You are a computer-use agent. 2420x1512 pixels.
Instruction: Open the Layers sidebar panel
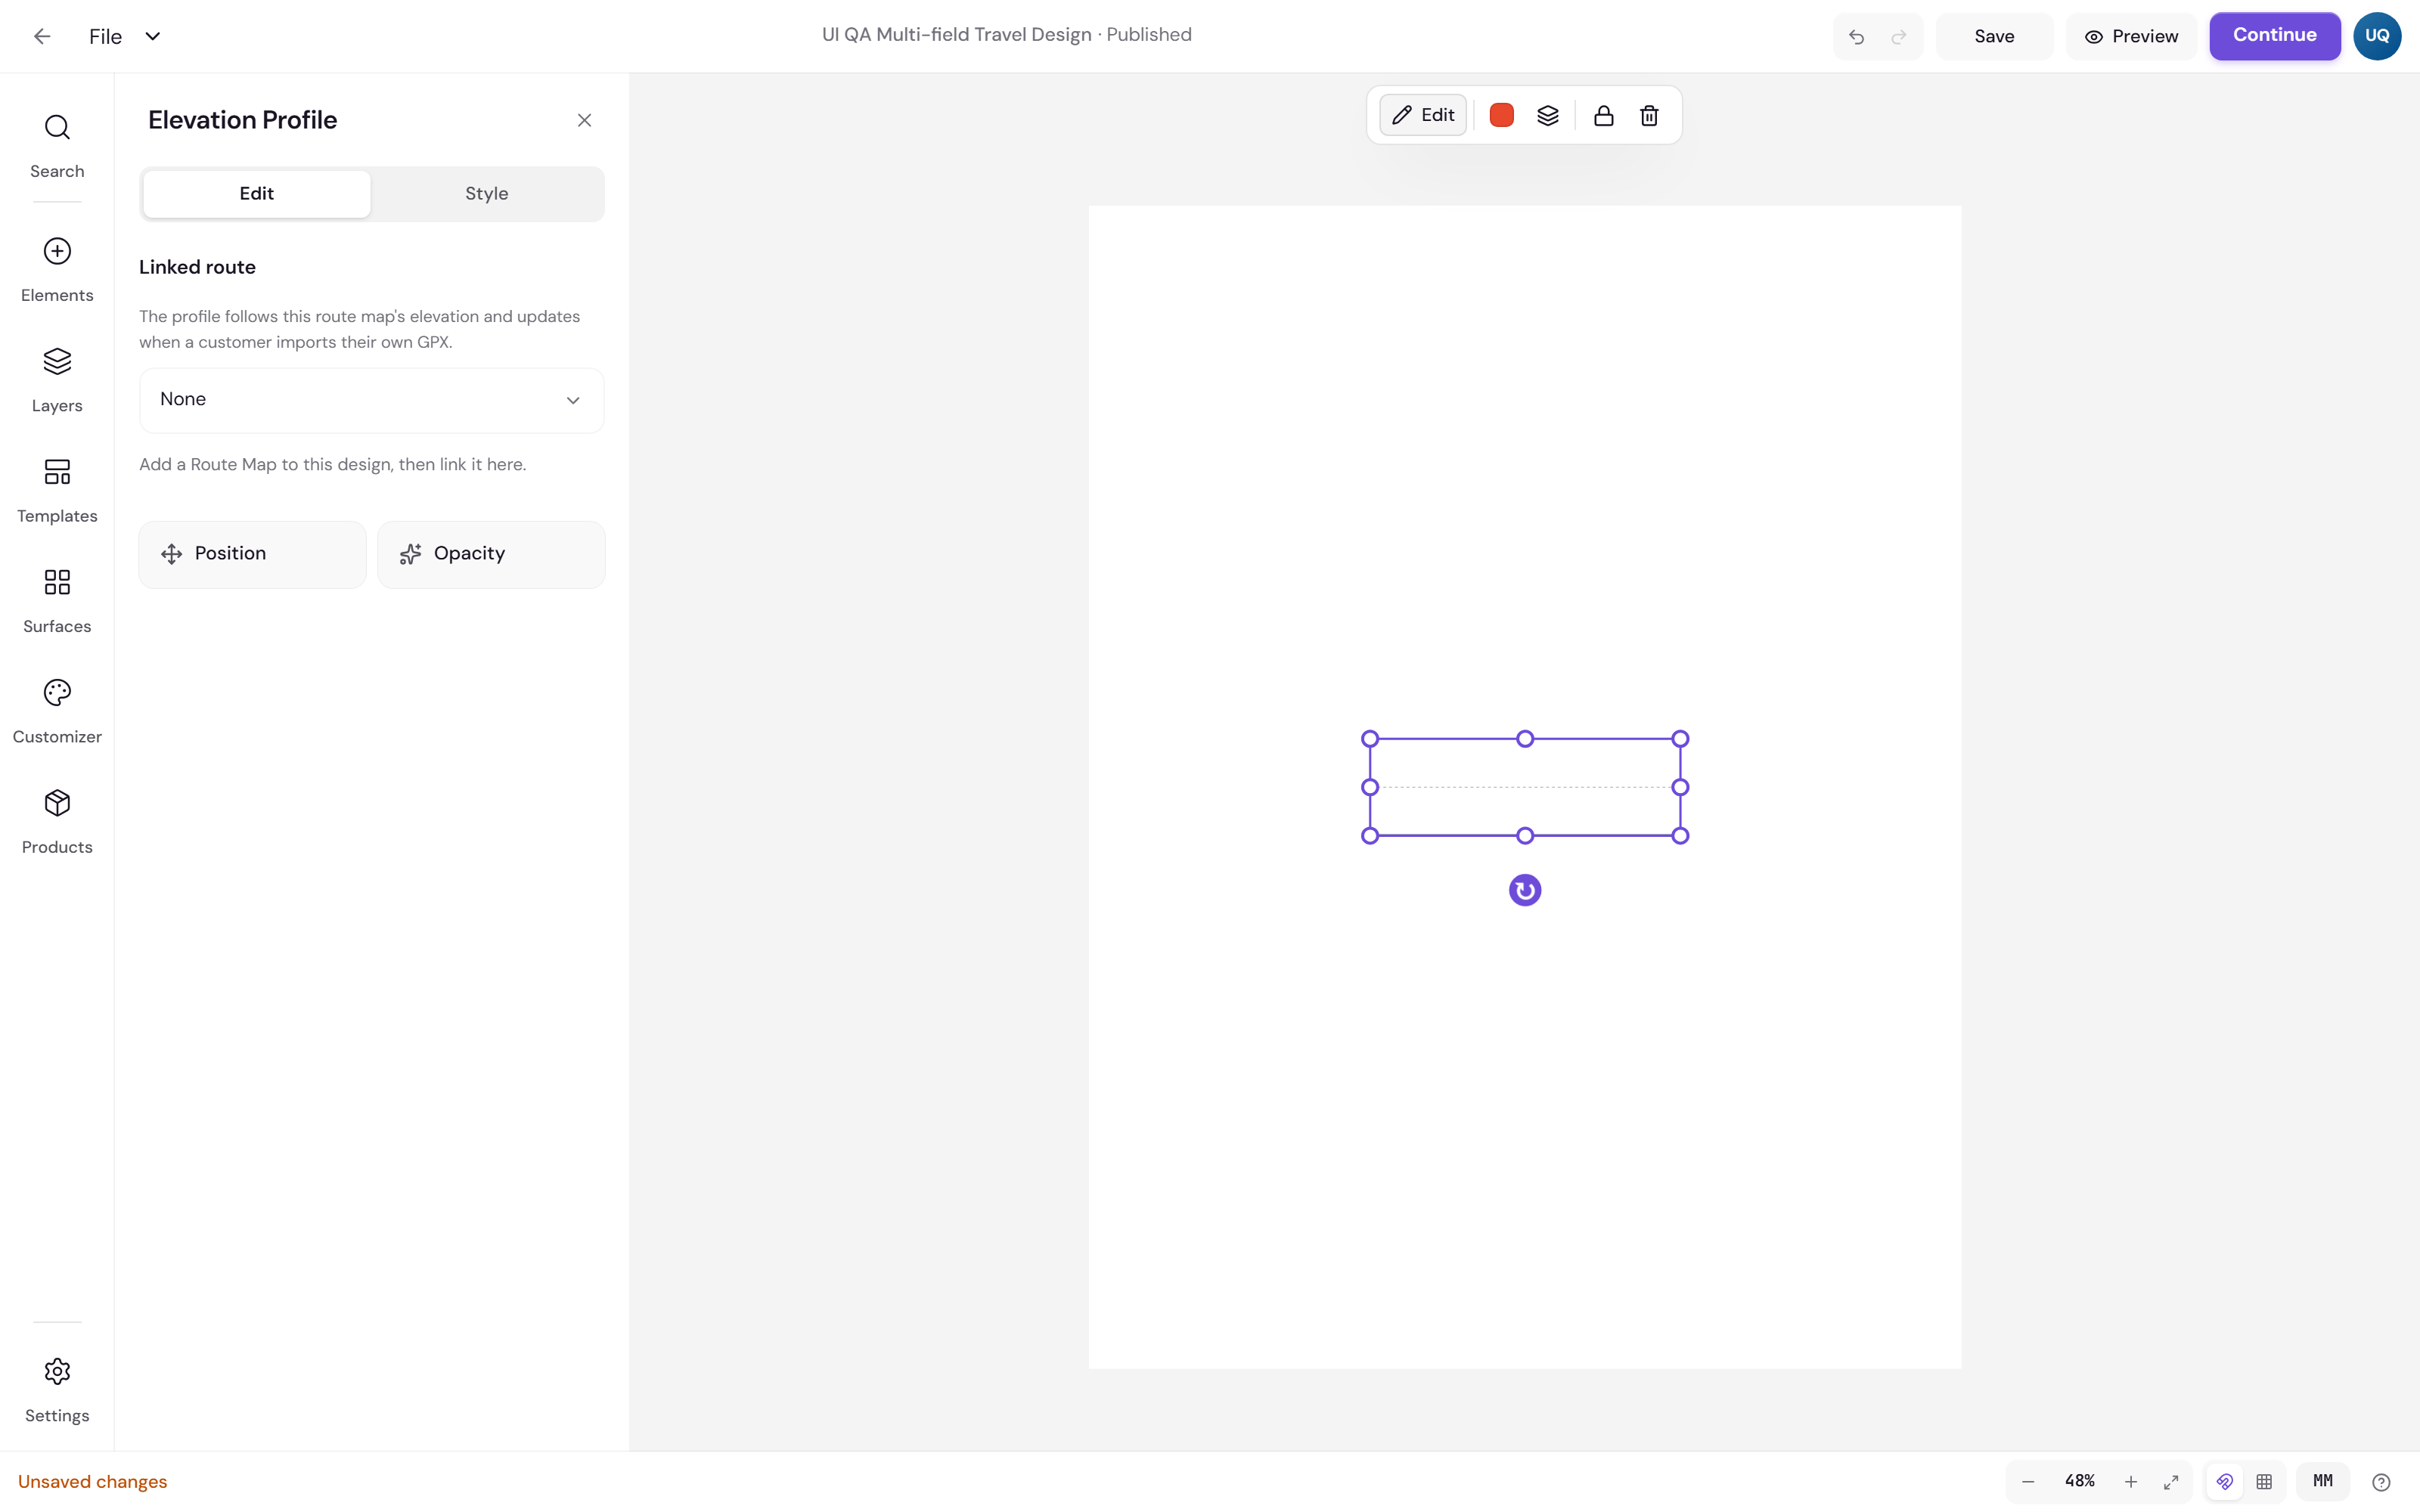pos(57,379)
